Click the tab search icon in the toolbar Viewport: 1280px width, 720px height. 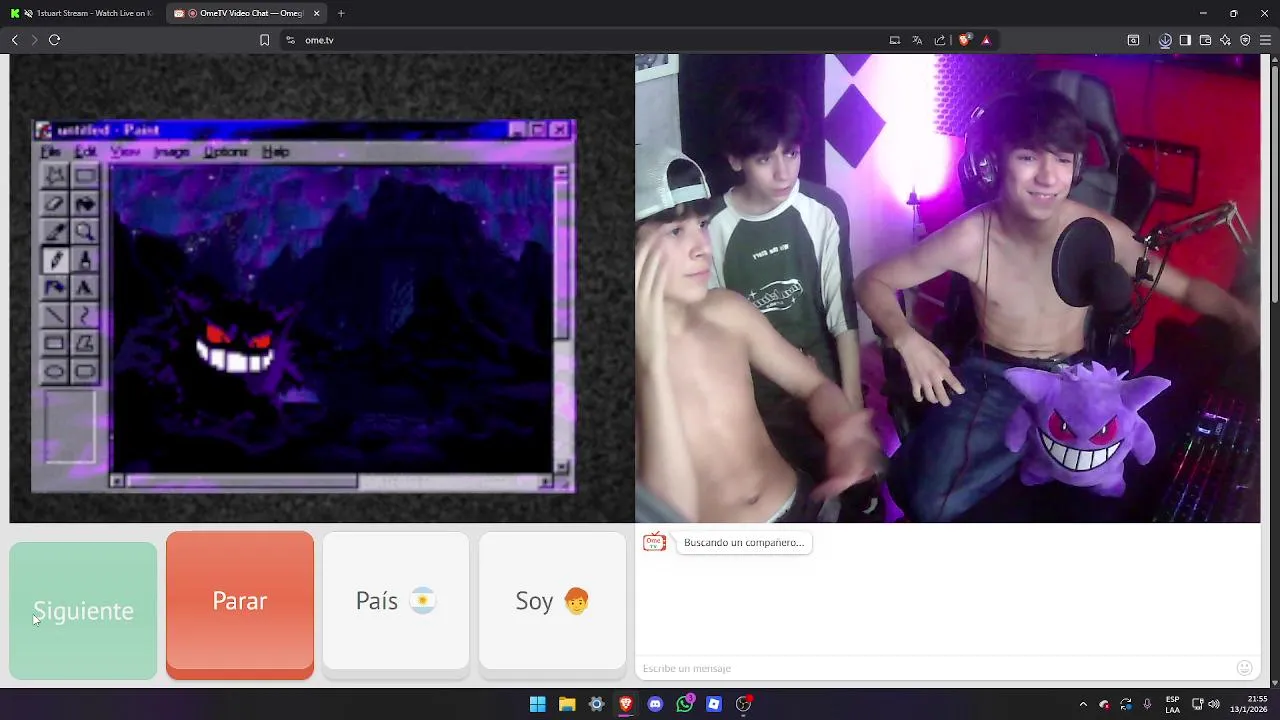(x=1133, y=40)
